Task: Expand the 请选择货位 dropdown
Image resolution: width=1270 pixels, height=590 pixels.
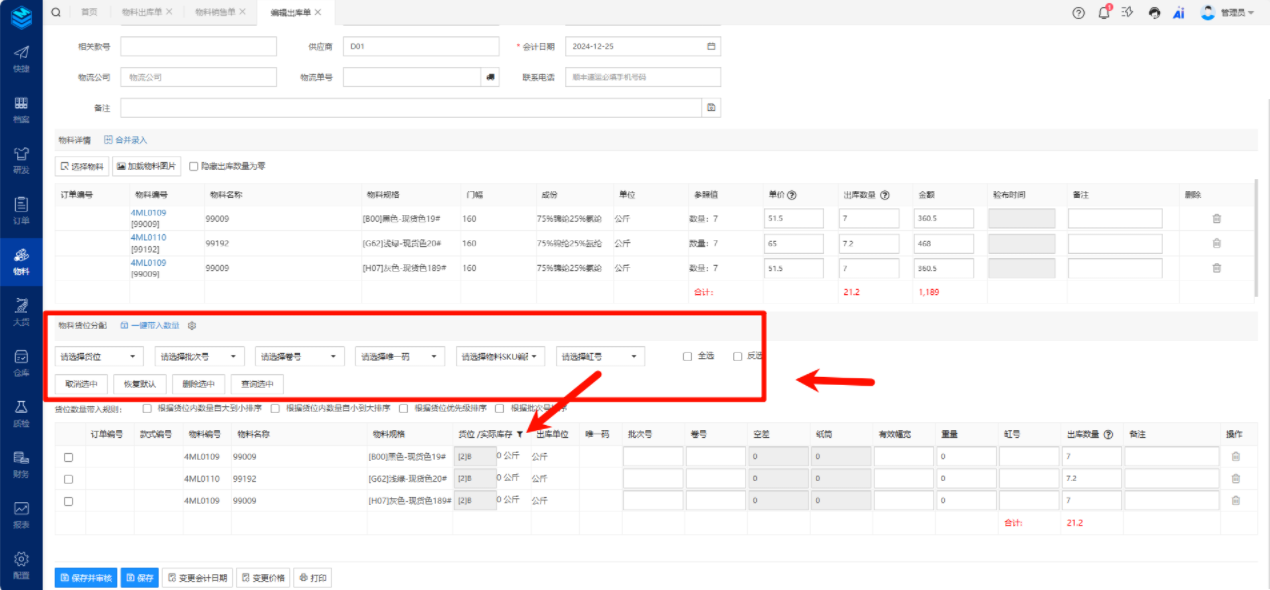Action: click(x=100, y=356)
